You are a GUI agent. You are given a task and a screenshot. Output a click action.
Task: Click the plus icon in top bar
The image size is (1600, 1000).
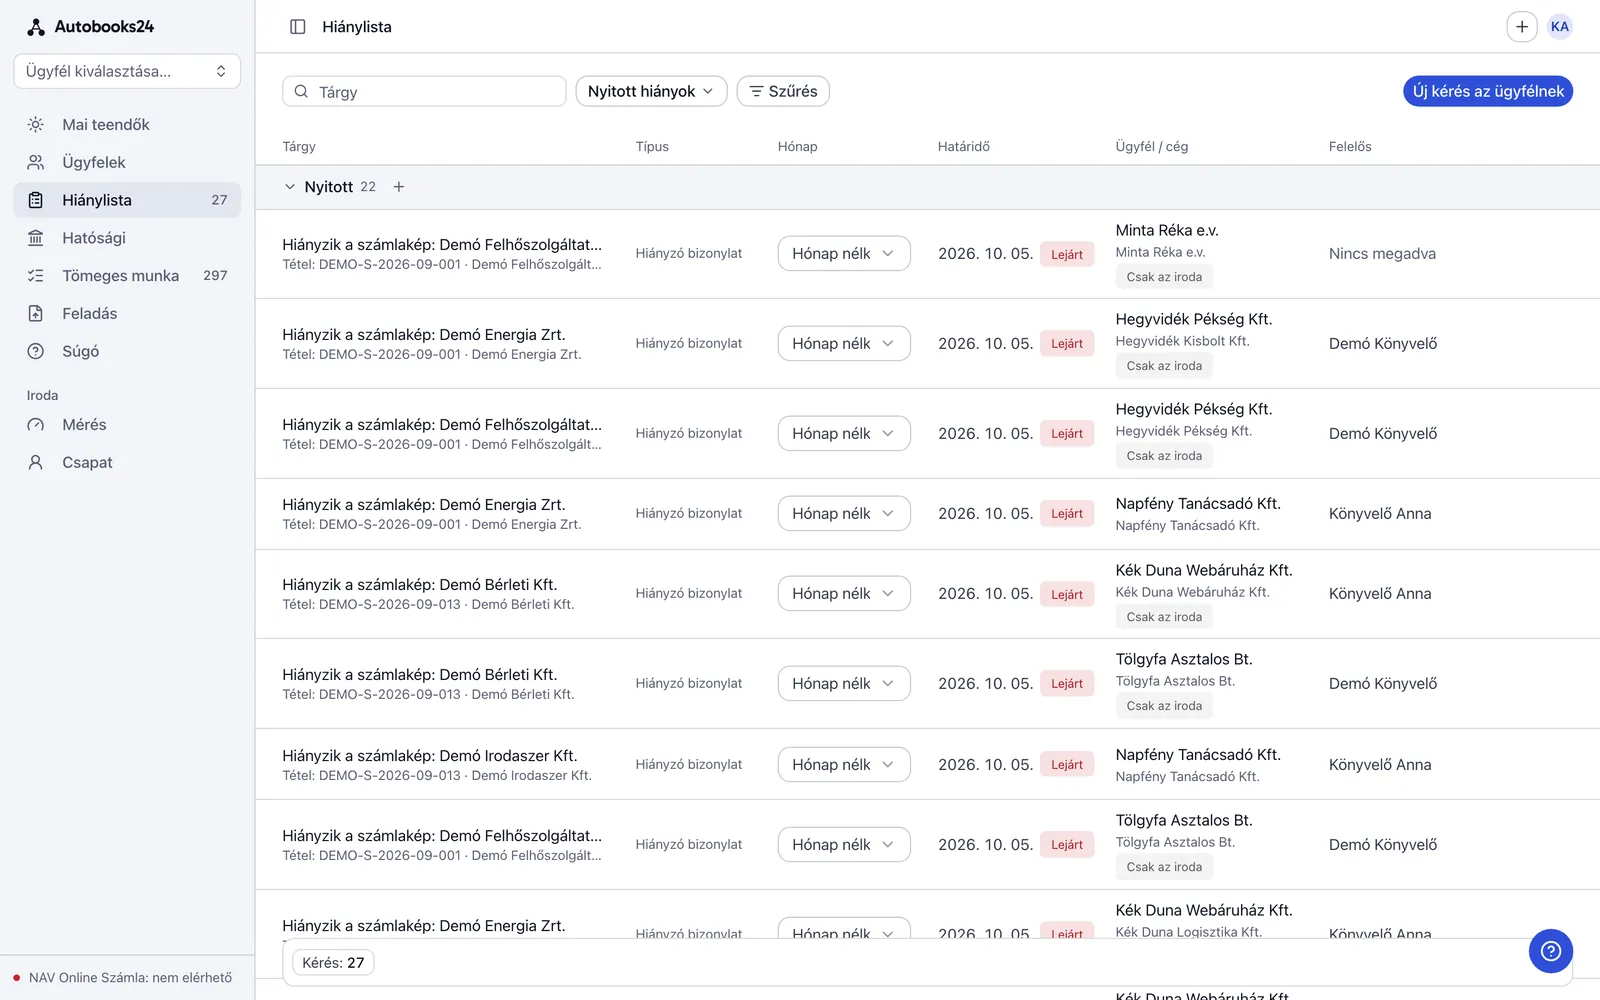(1521, 27)
